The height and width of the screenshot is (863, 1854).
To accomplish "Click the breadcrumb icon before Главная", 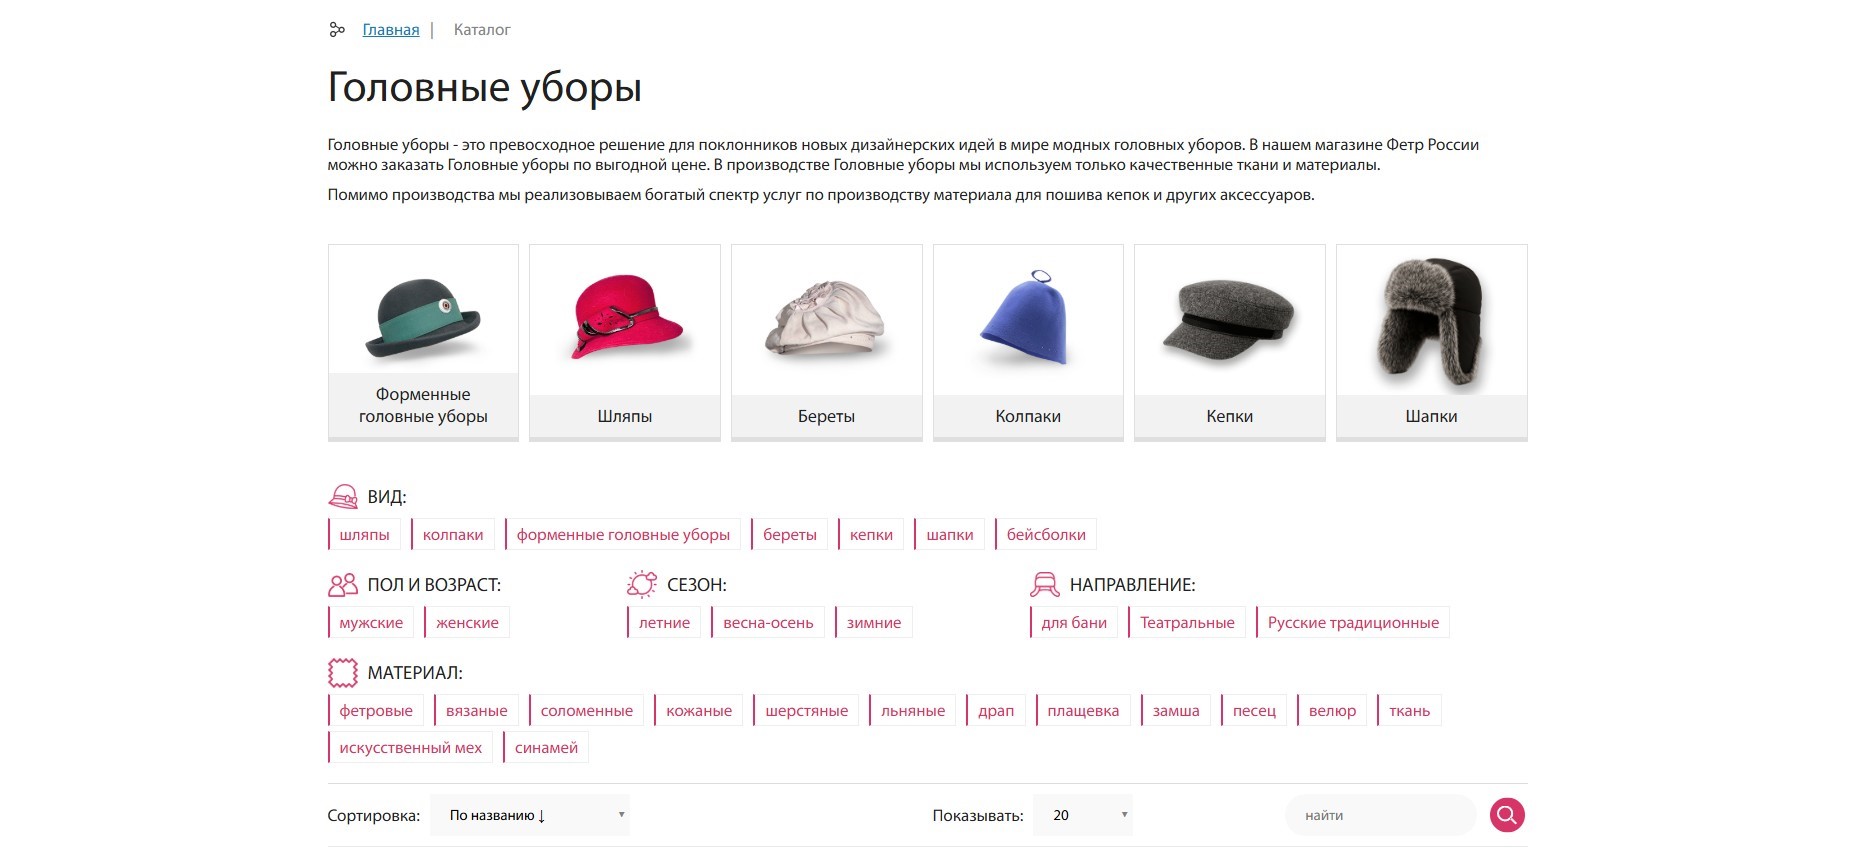I will pyautogui.click(x=337, y=30).
